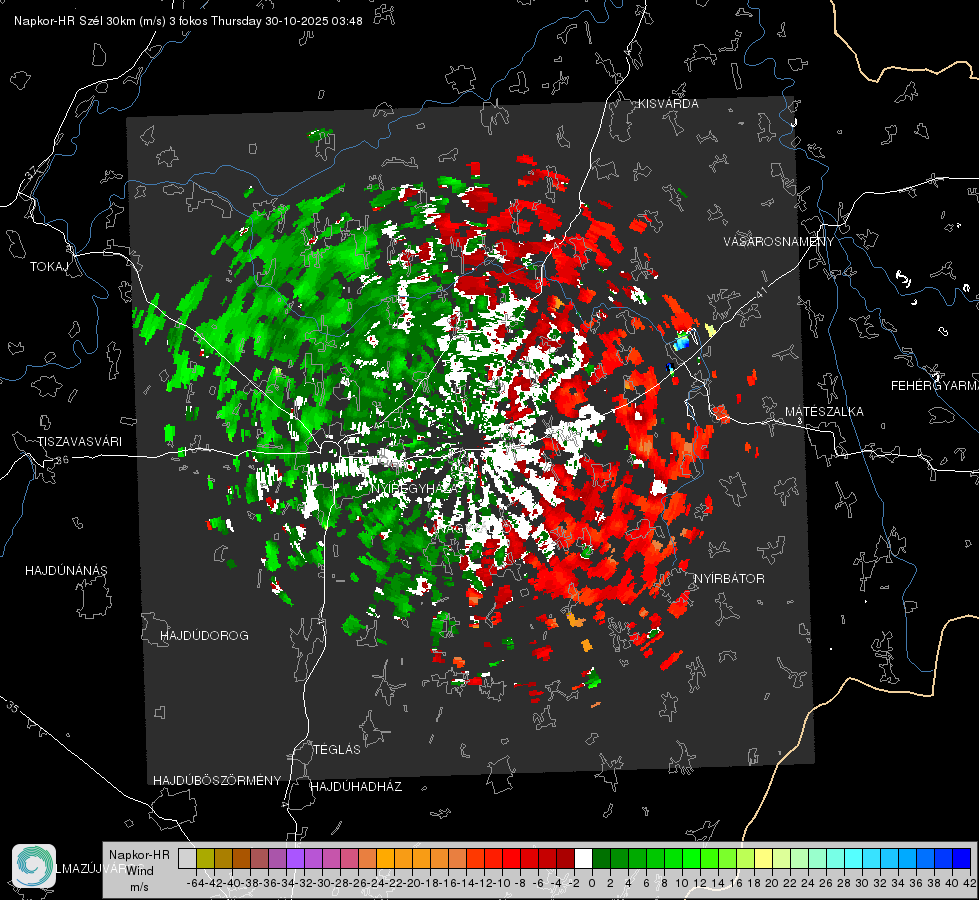Click the FEHÉRGYARMAT town label
This screenshot has height=900, width=979.
click(x=935, y=386)
